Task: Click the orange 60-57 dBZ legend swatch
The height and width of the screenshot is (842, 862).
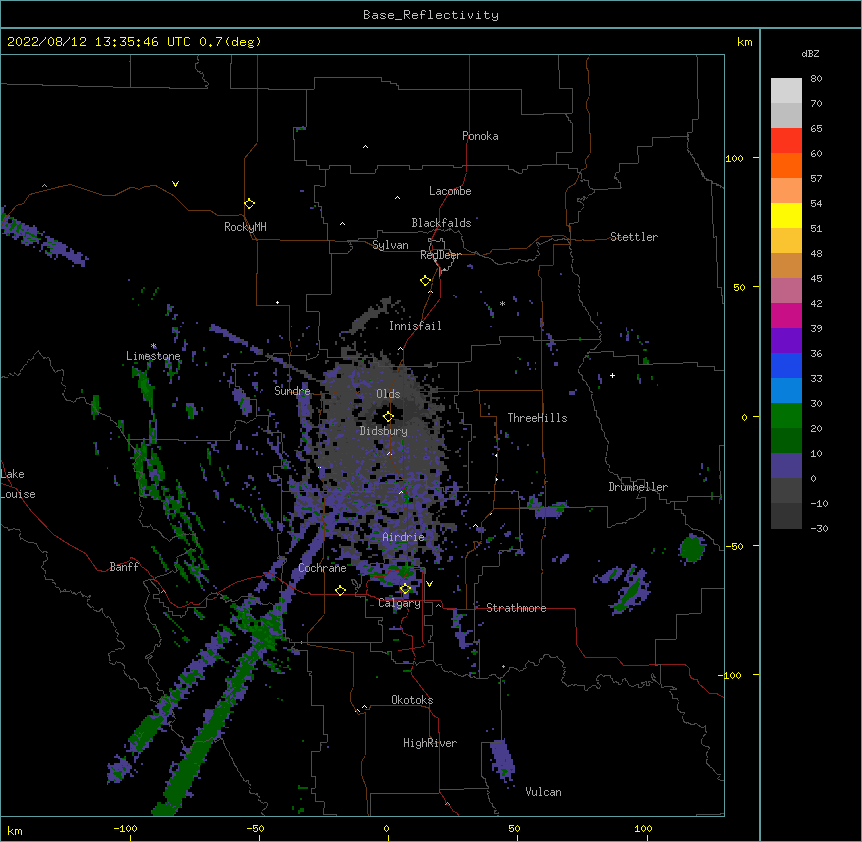Action: [x=786, y=165]
